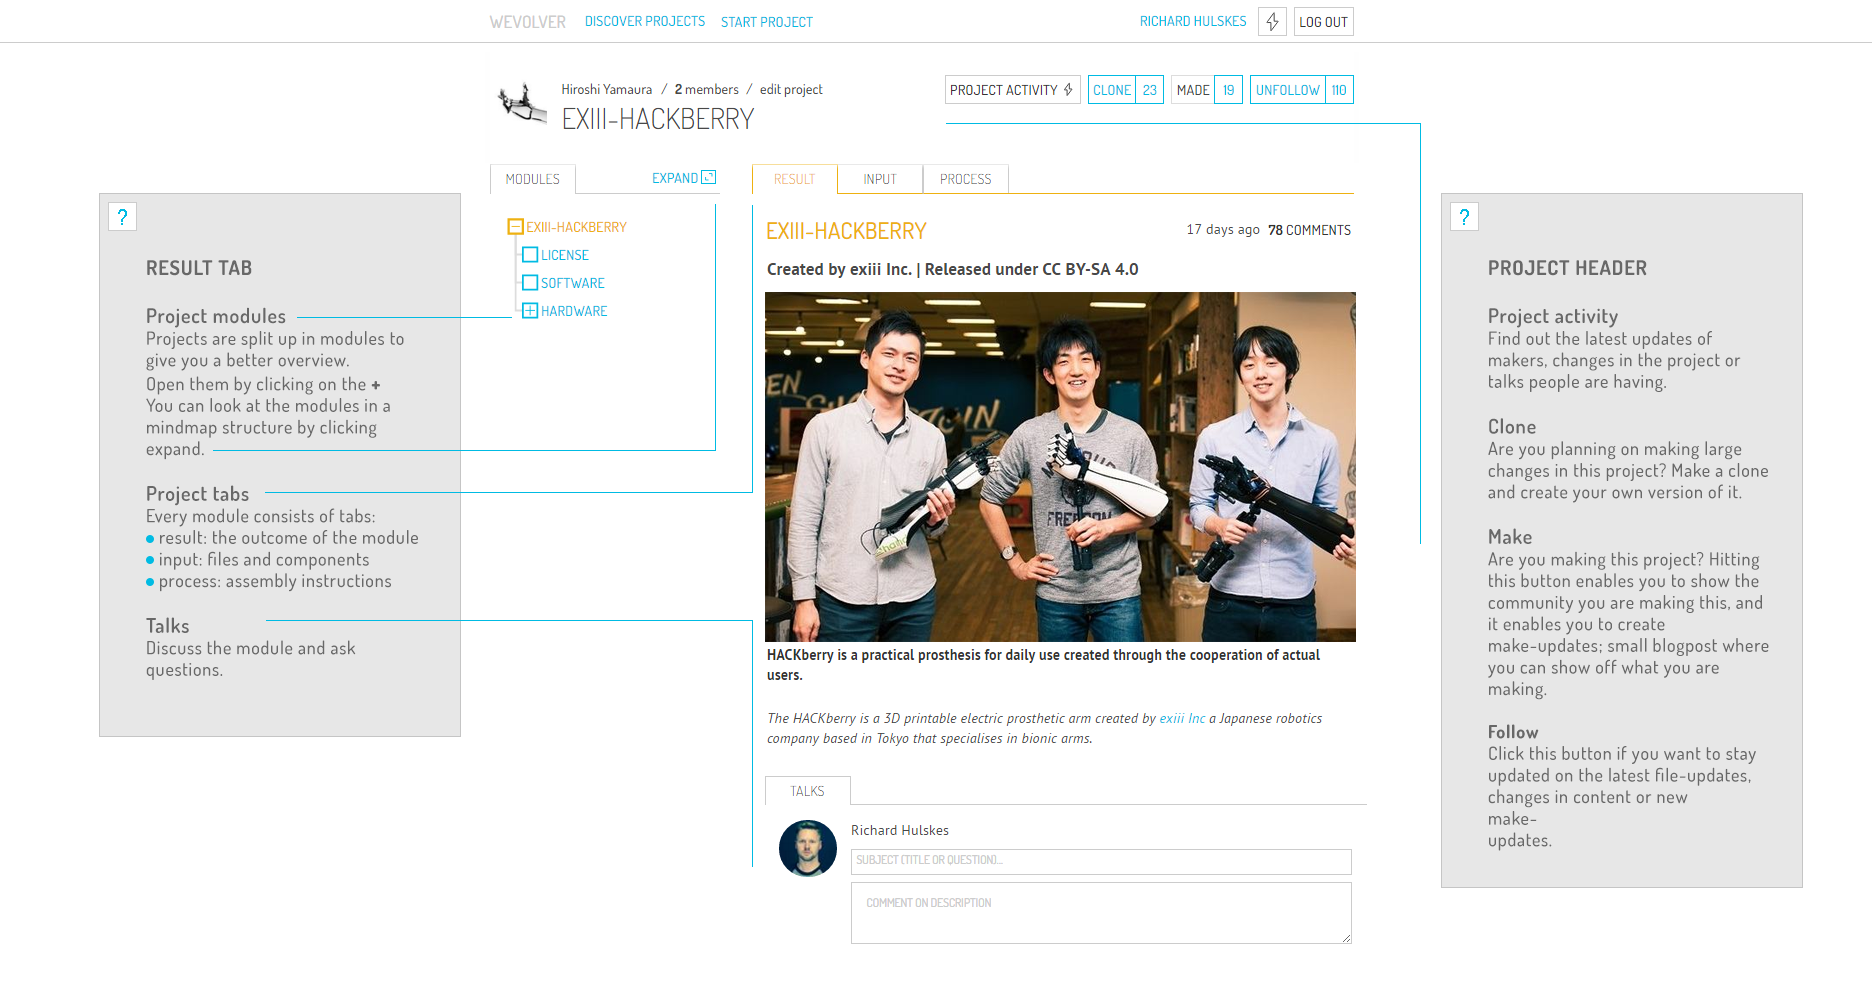Click the LOG OUT button
This screenshot has width=1872, height=981.
(1324, 22)
